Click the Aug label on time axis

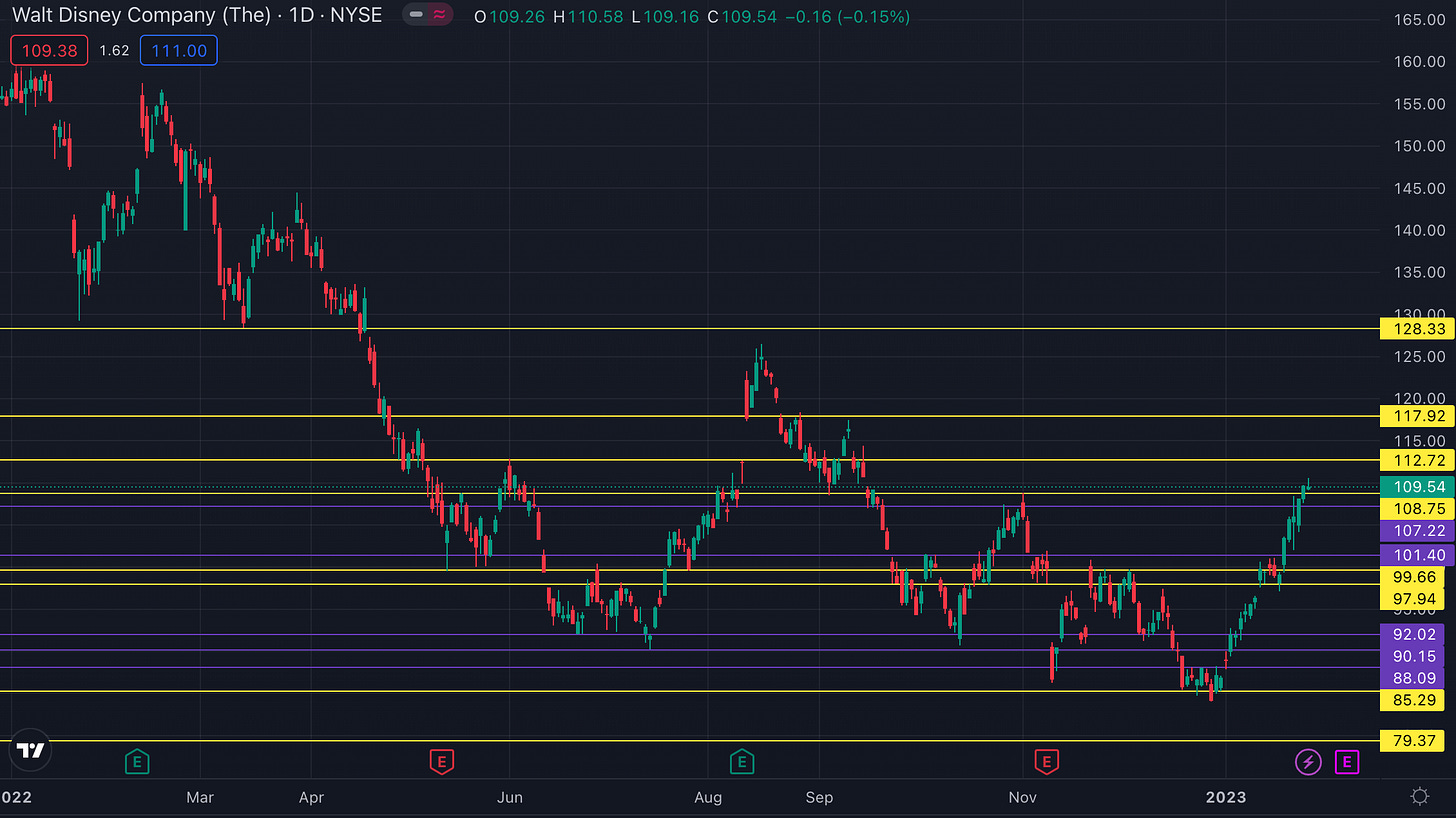pos(708,797)
